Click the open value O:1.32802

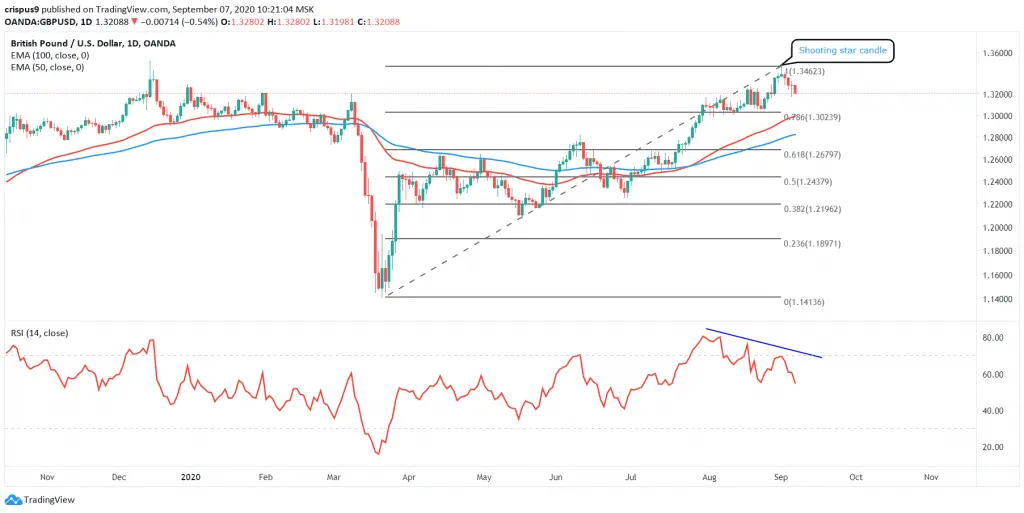[244, 22]
